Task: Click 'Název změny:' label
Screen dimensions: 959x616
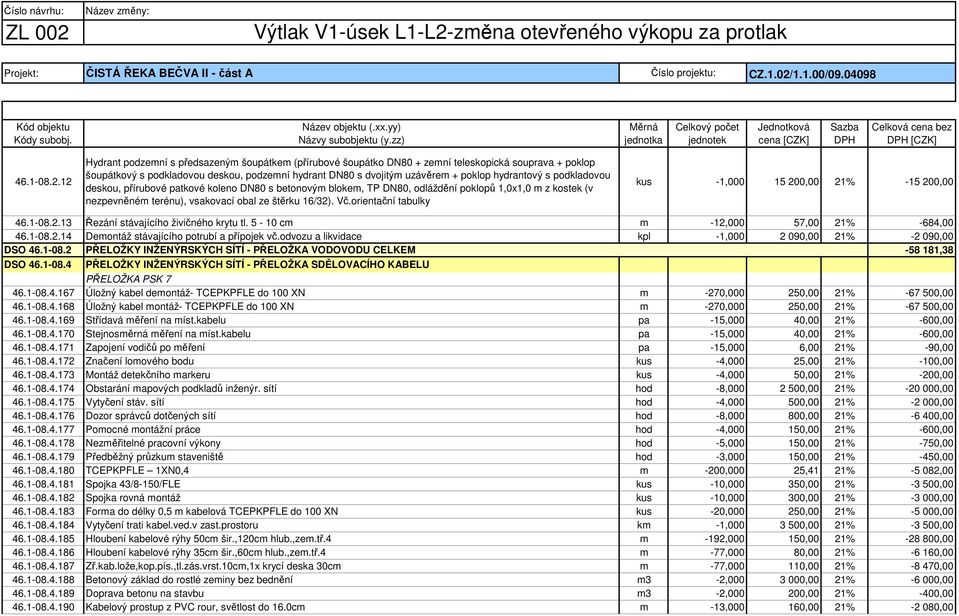Action: point(117,11)
